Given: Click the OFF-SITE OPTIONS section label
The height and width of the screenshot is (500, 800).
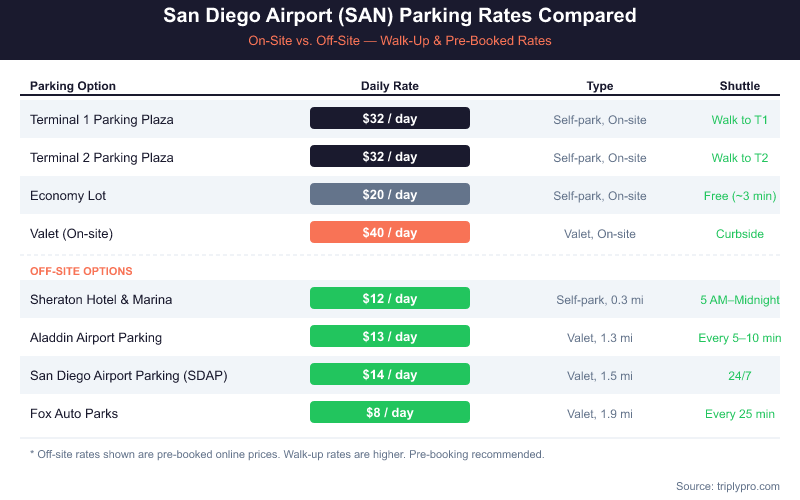Looking at the screenshot, I should click(81, 271).
